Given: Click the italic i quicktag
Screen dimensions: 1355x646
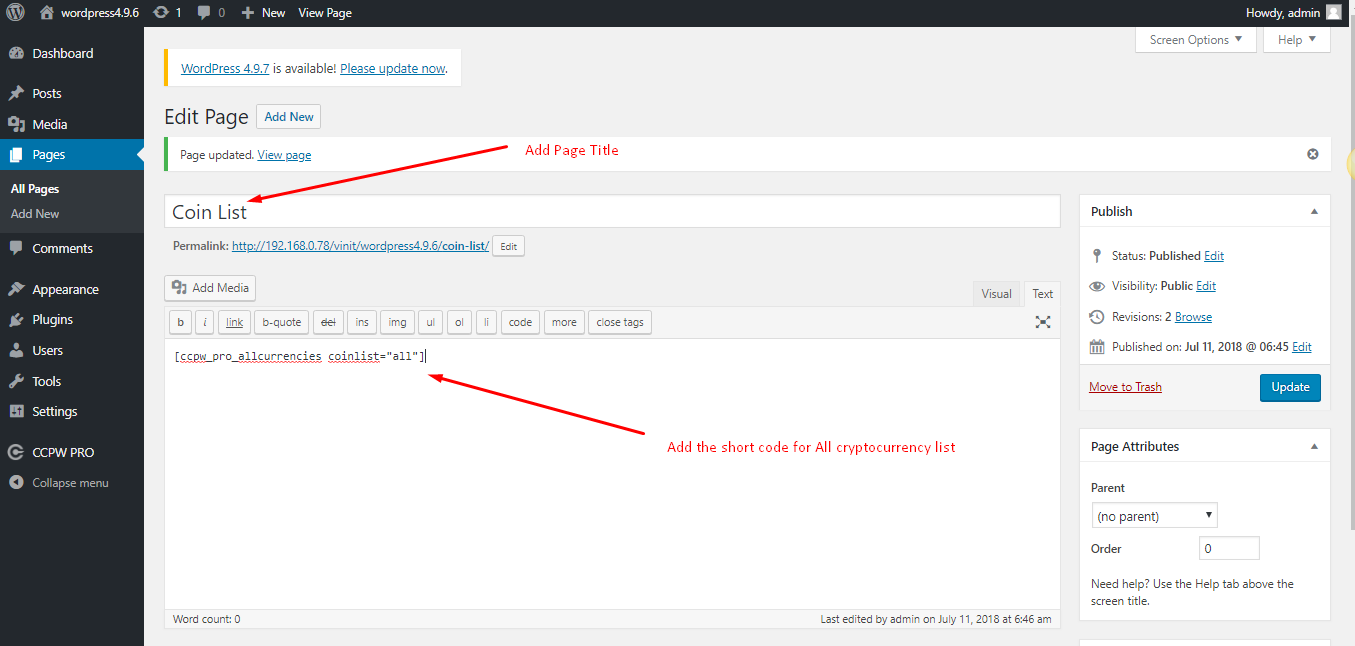Looking at the screenshot, I should pyautogui.click(x=205, y=322).
